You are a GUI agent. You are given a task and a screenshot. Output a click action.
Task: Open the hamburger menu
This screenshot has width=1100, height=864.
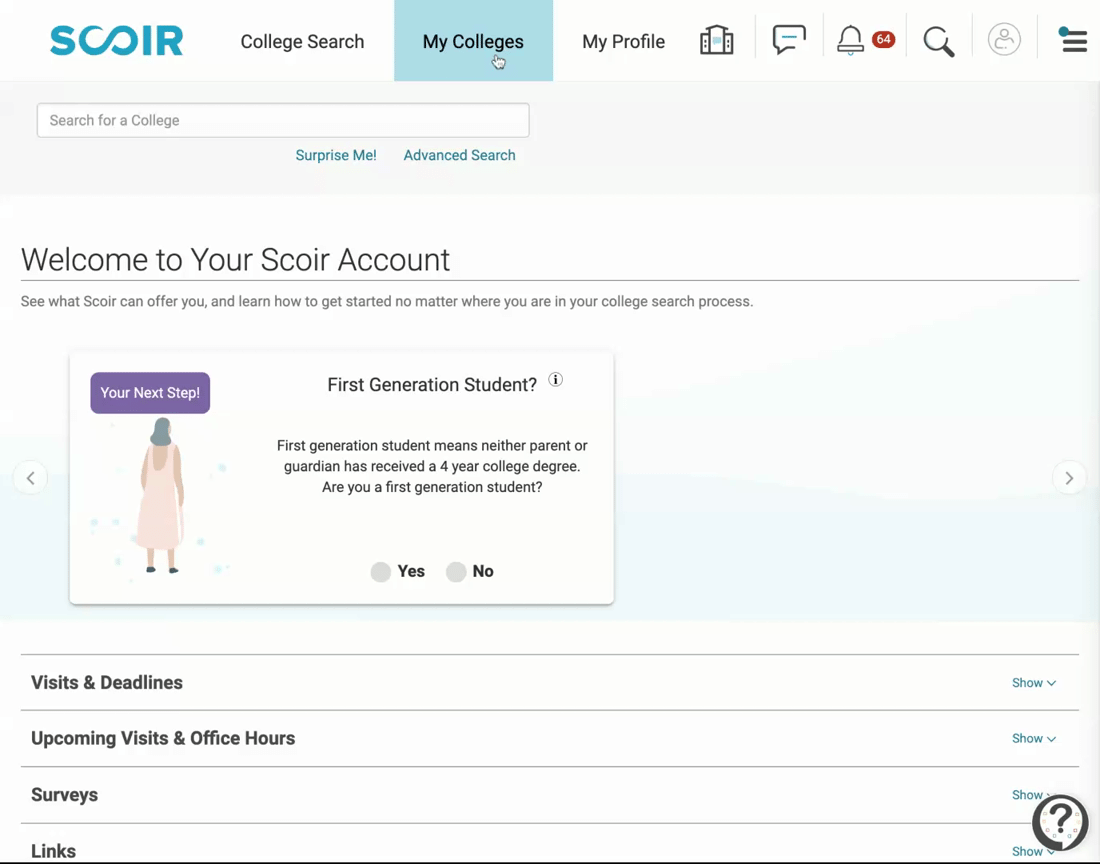[x=1073, y=41]
